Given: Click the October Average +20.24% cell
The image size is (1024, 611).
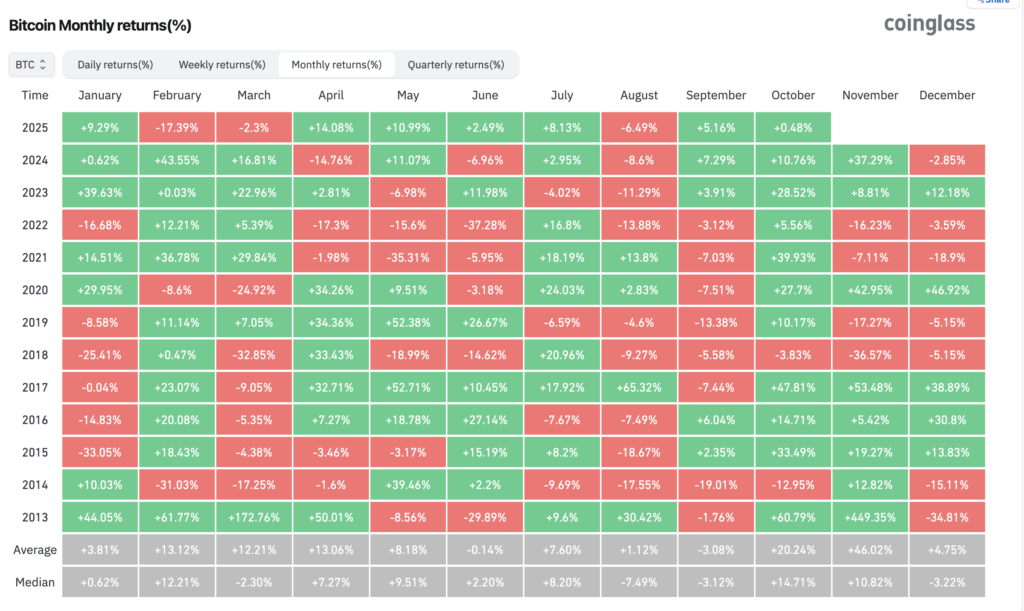Looking at the screenshot, I should (x=793, y=549).
